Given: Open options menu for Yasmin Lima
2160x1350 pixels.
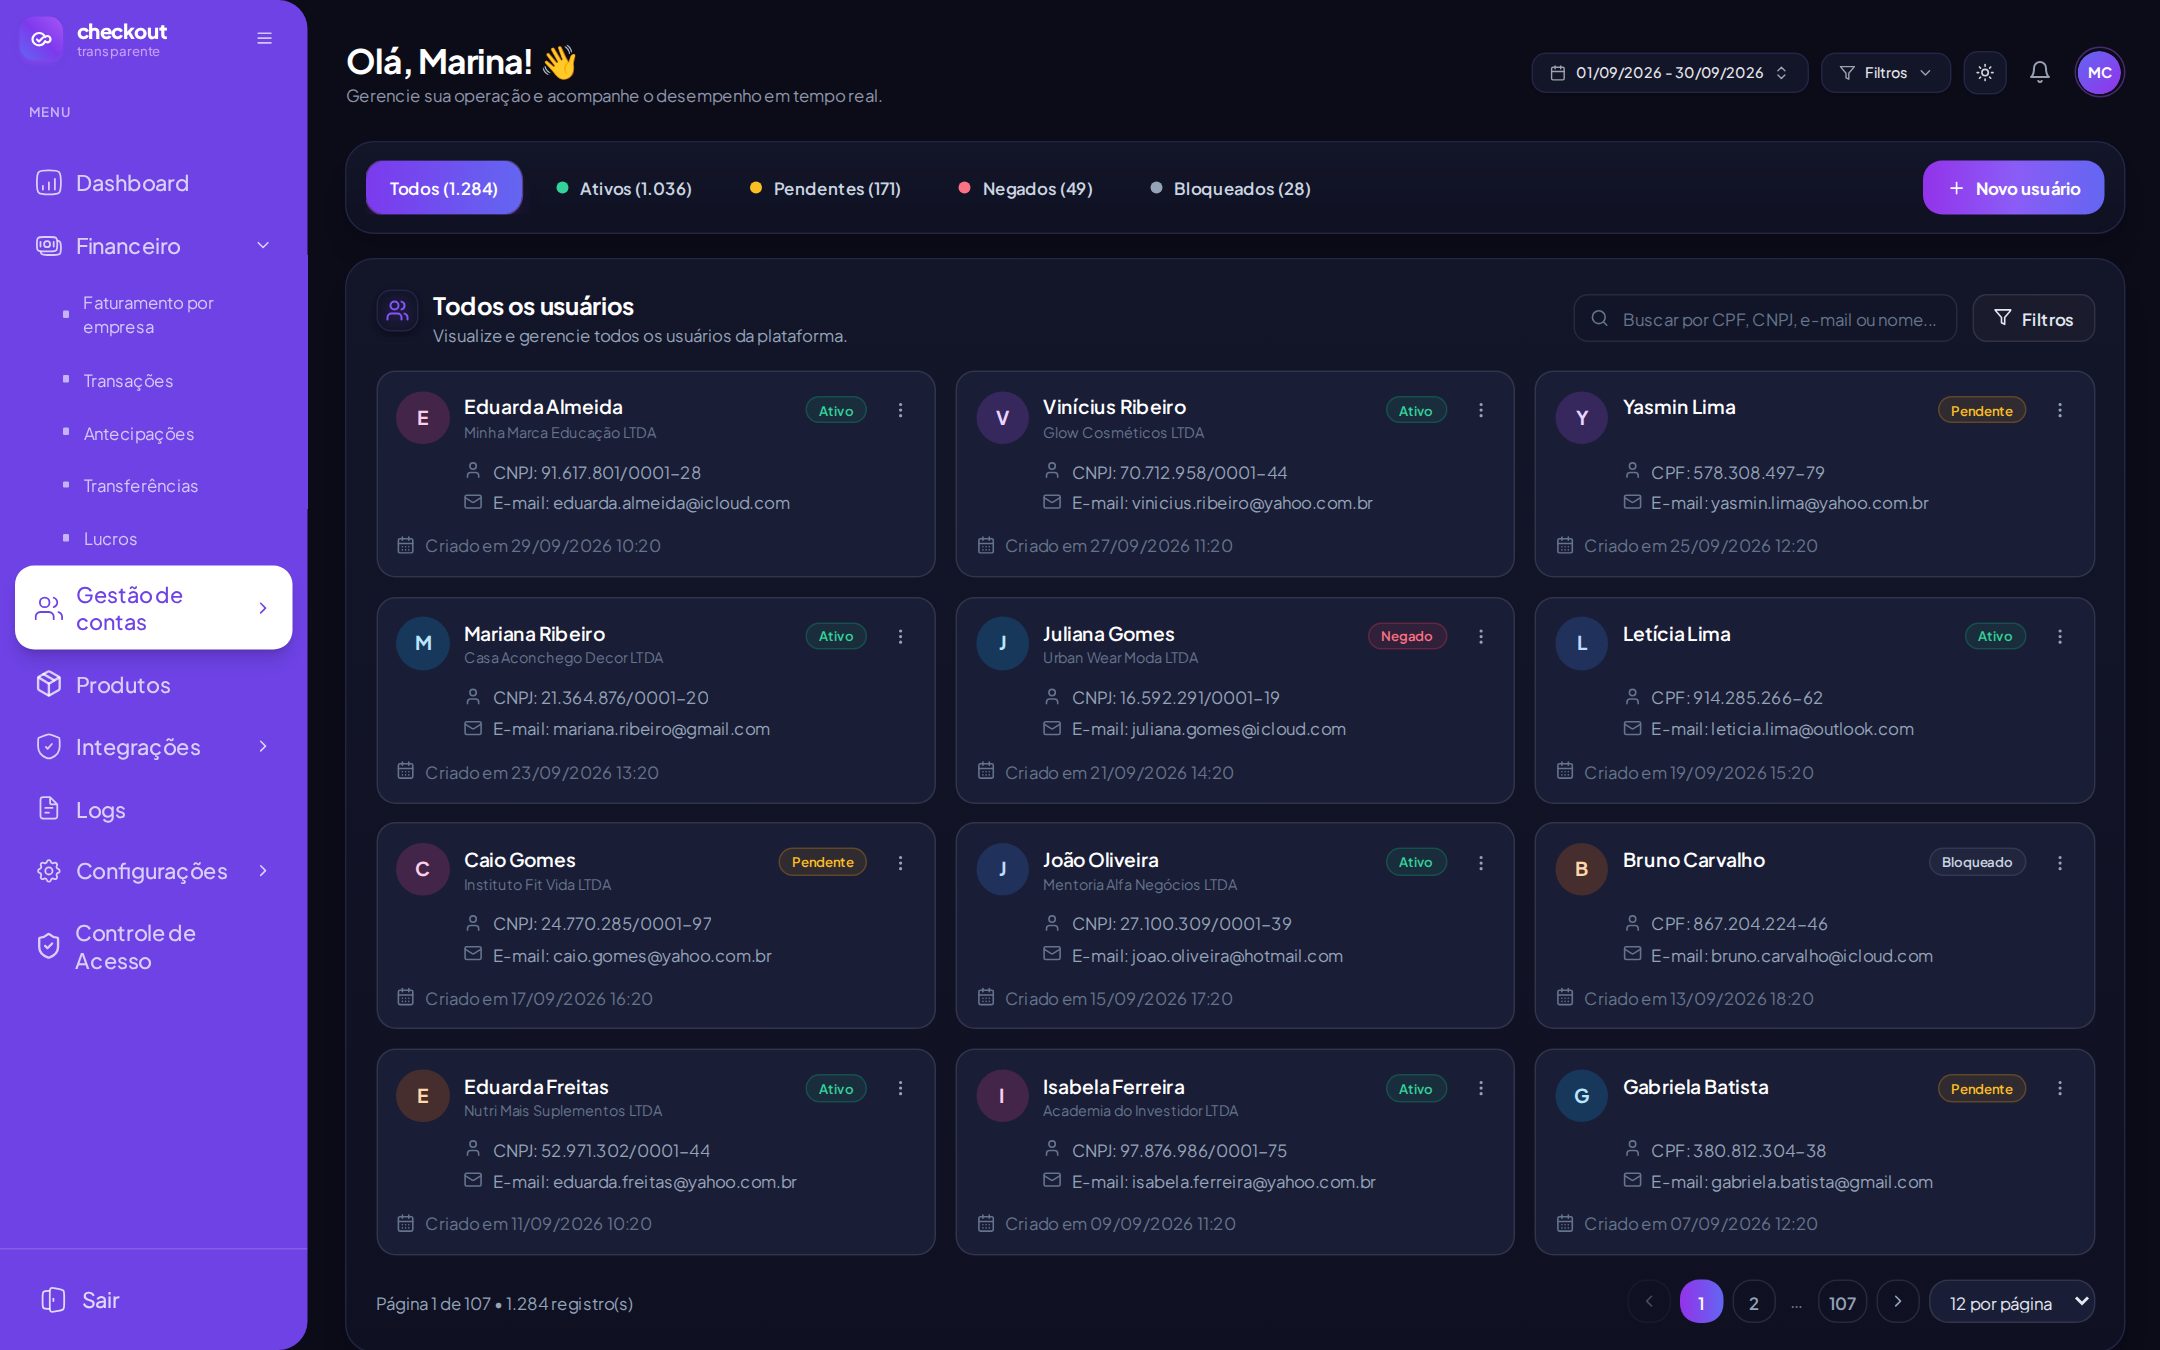Looking at the screenshot, I should point(2059,411).
